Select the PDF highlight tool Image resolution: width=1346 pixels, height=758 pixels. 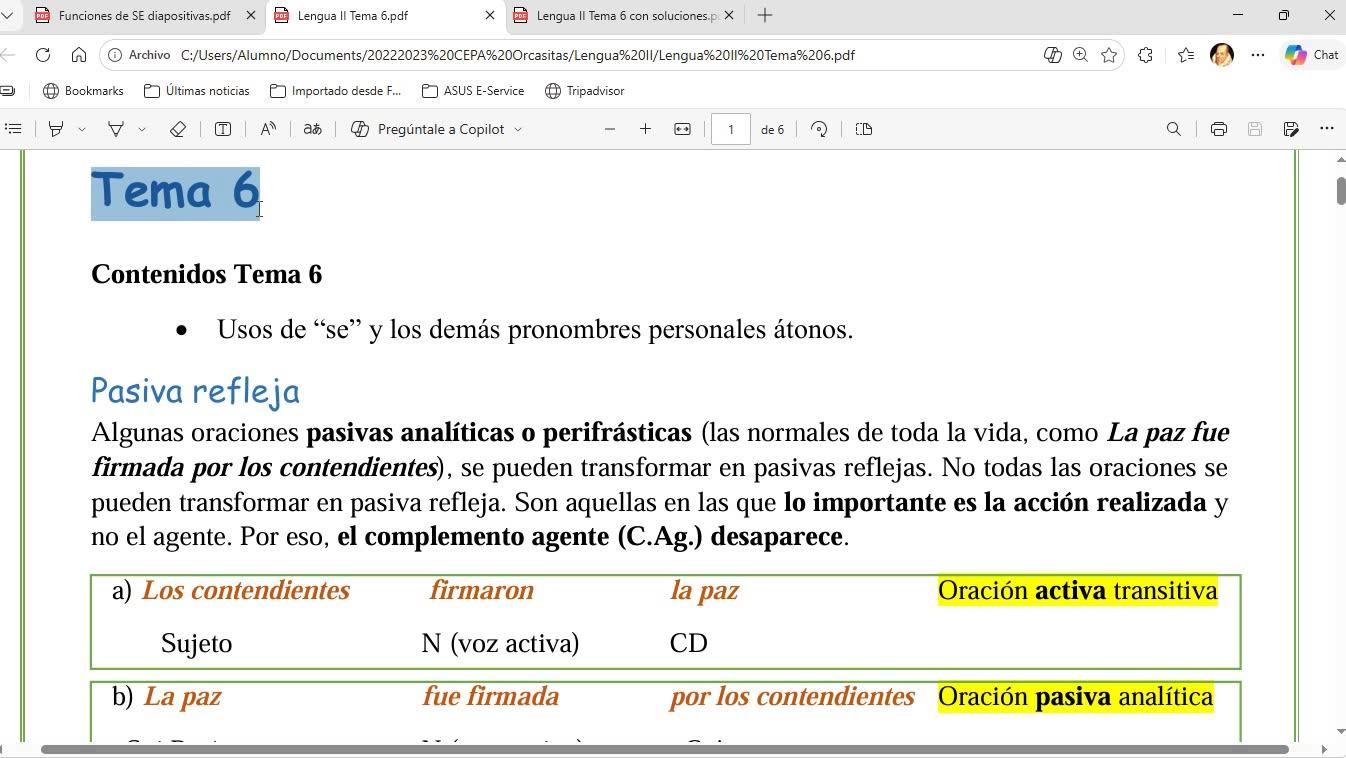click(56, 129)
